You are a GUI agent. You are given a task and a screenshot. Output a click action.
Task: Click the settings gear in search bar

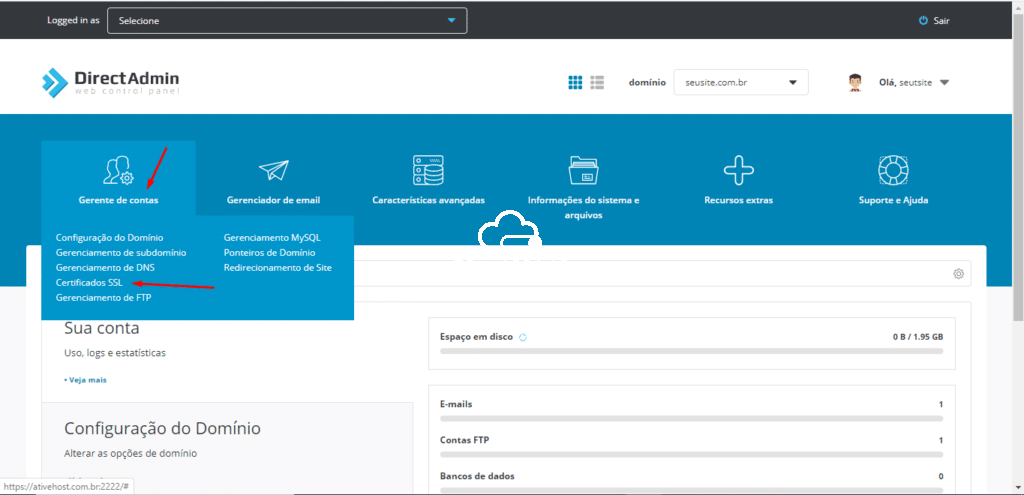pos(958,274)
